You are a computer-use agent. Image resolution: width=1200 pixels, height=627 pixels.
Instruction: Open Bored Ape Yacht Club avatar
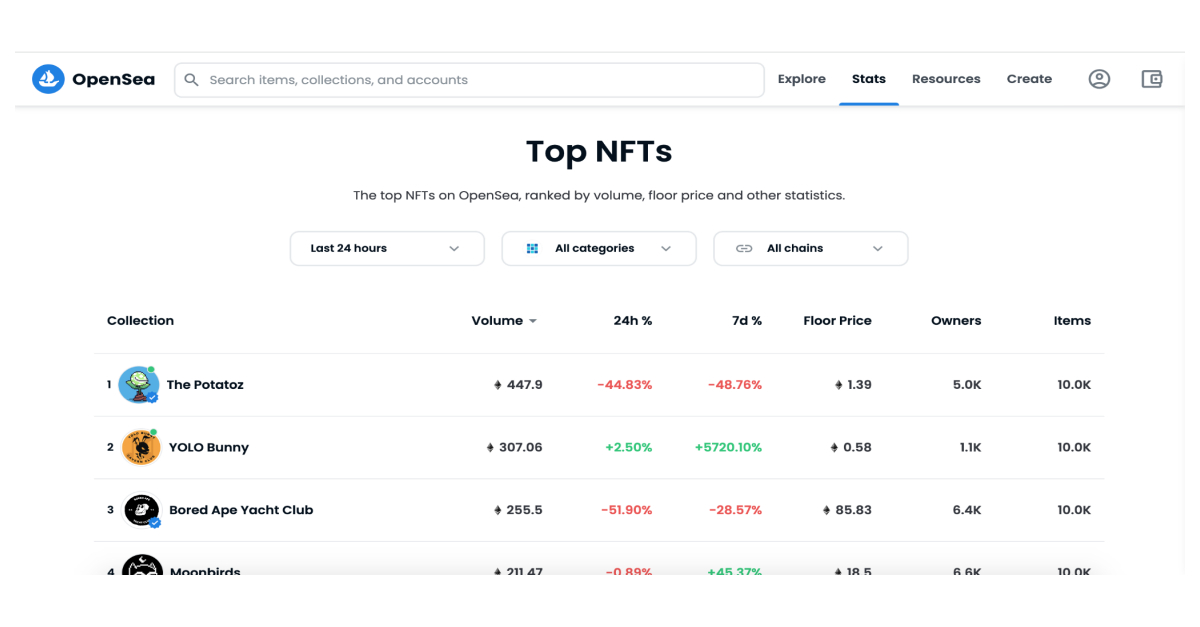(141, 510)
